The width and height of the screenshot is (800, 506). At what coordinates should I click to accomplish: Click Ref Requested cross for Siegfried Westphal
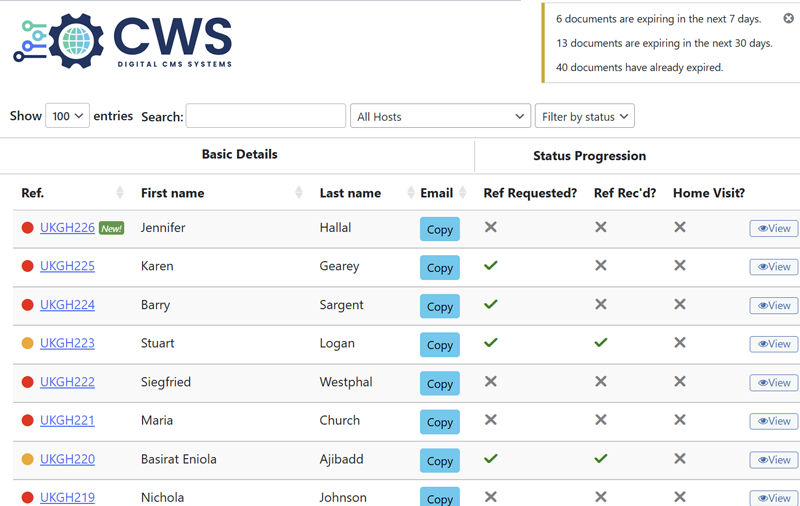click(491, 381)
